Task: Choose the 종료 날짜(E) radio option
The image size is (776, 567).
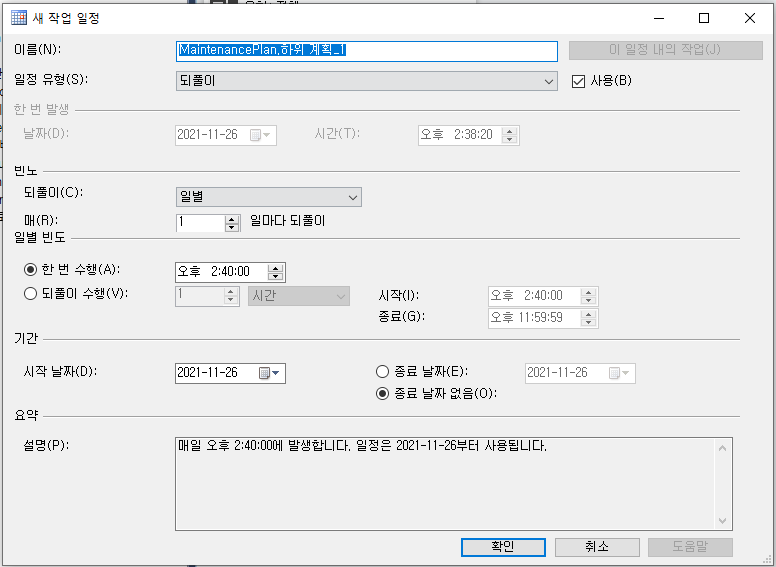Action: [x=383, y=372]
